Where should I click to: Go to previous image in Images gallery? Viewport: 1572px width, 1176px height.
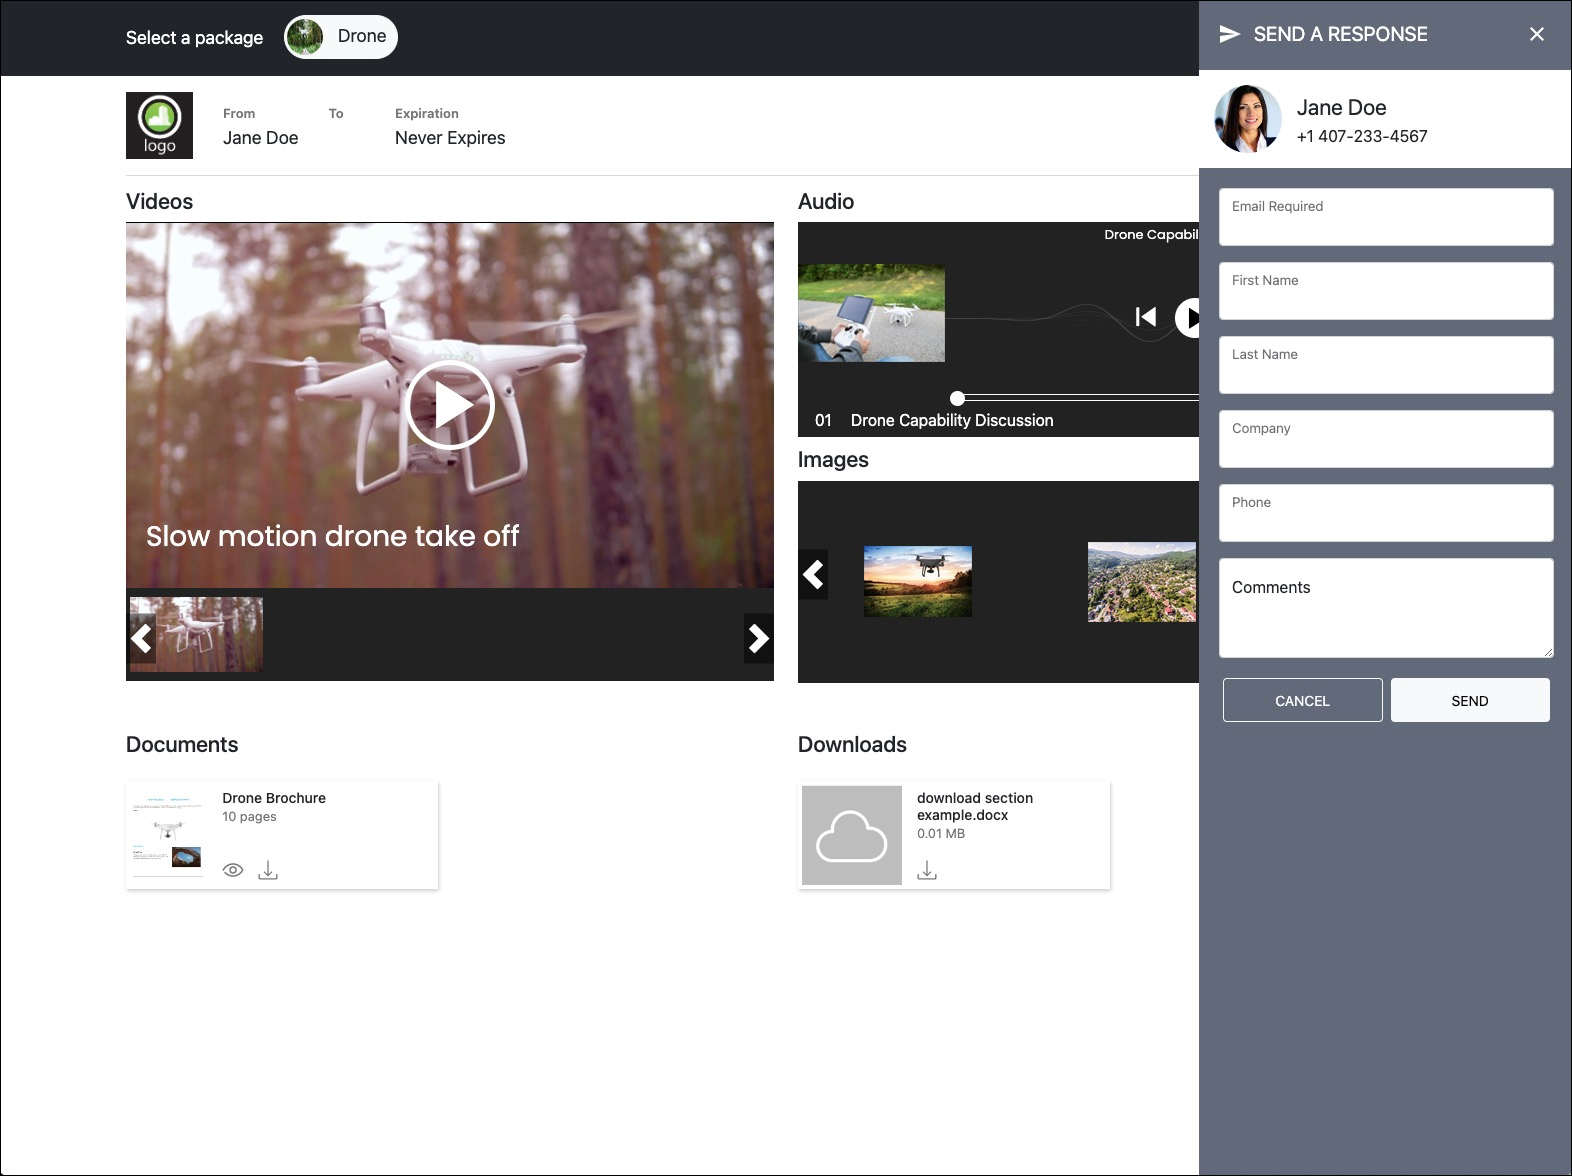pos(814,575)
